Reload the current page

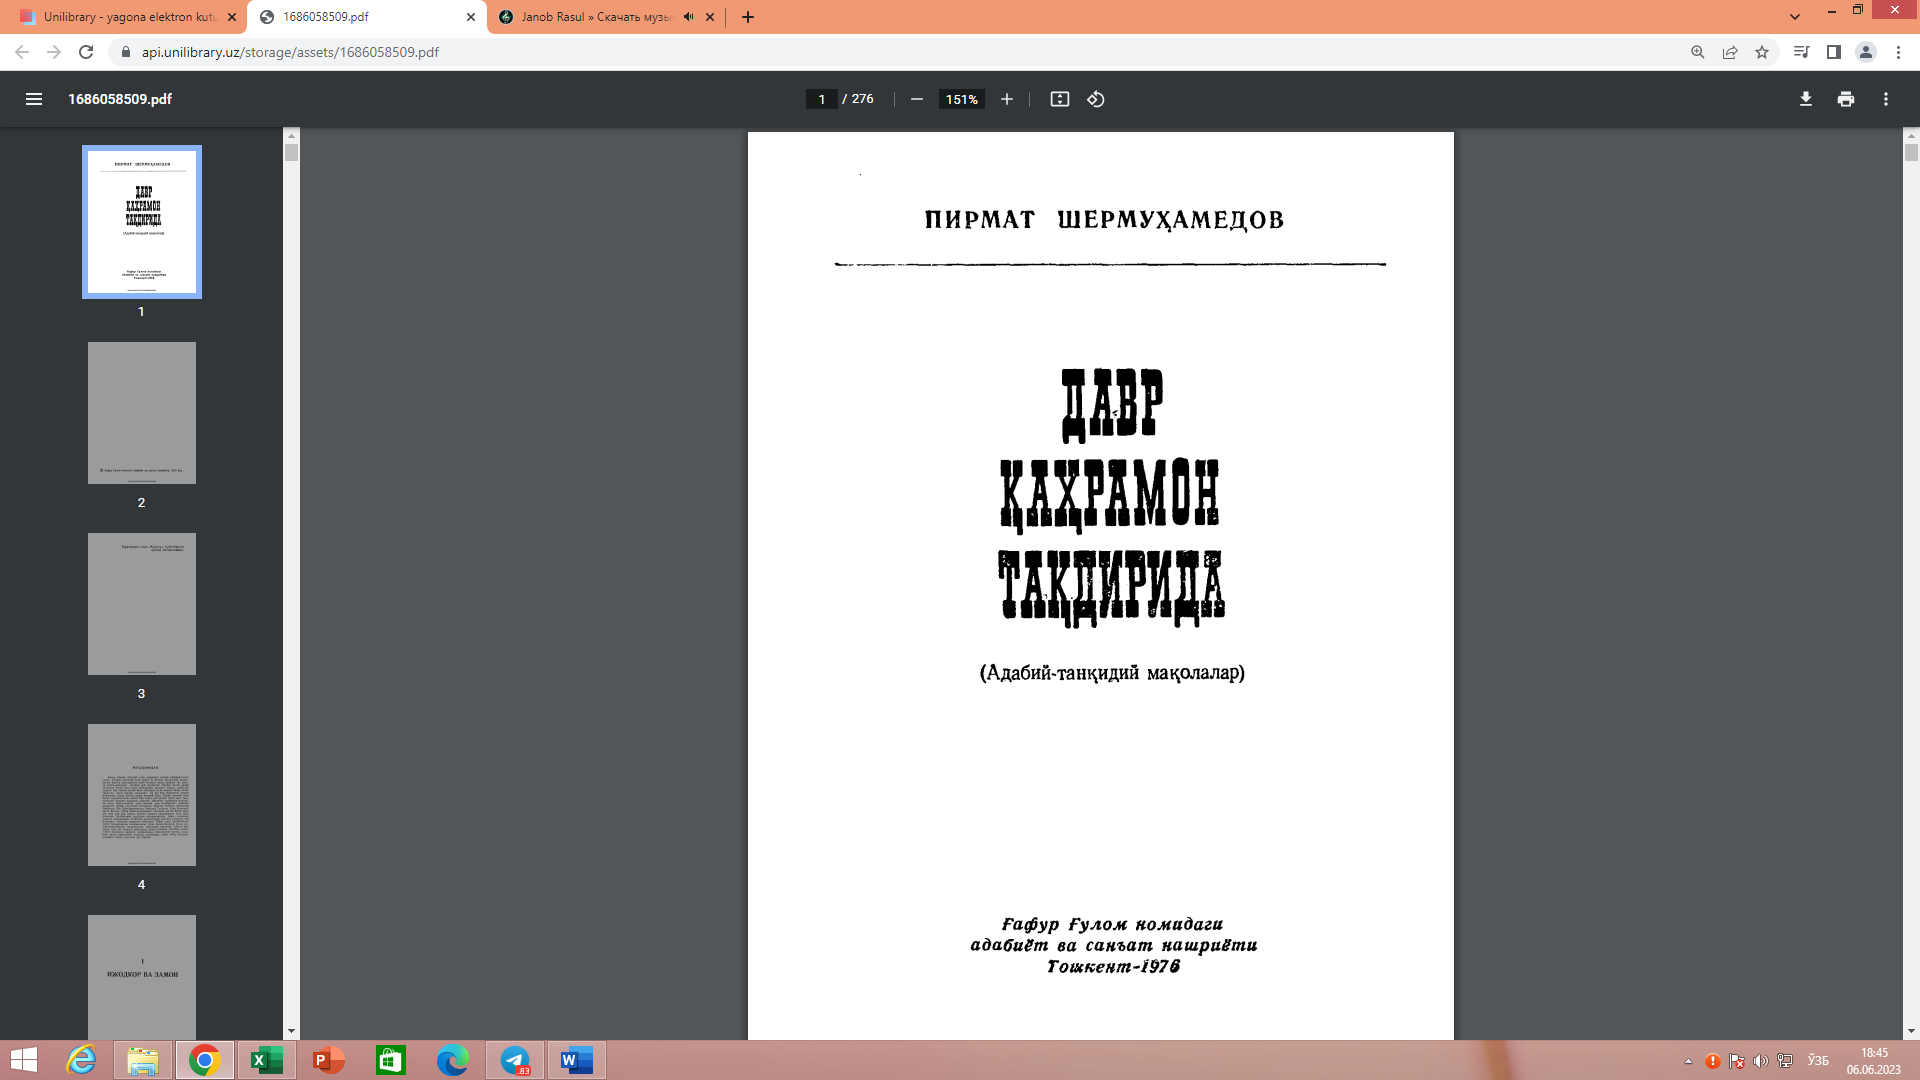[x=86, y=52]
